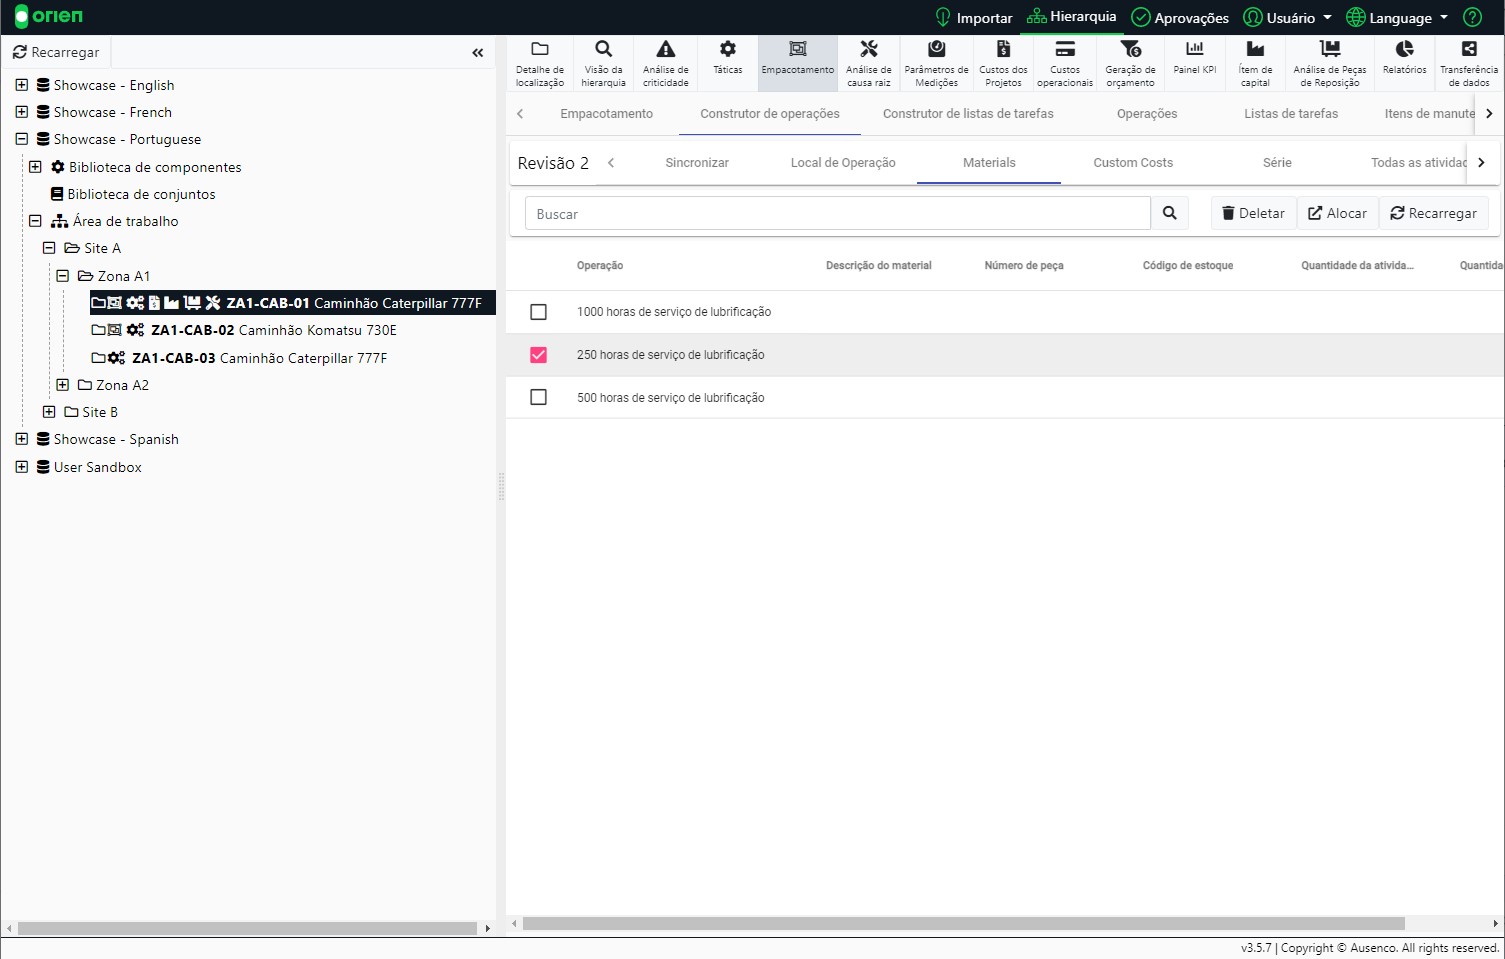Screen dimensions: 1505x959
Task: Switch to the Custom Costs tab
Action: click(1132, 163)
